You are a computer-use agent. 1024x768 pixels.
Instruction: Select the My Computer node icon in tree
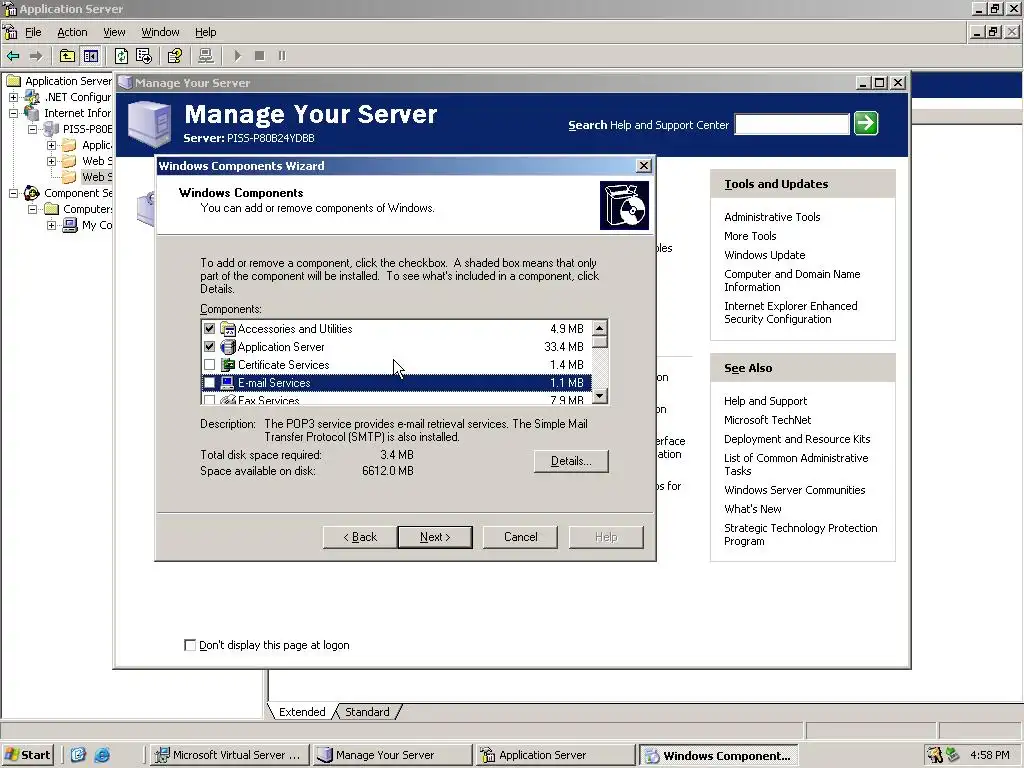point(70,225)
